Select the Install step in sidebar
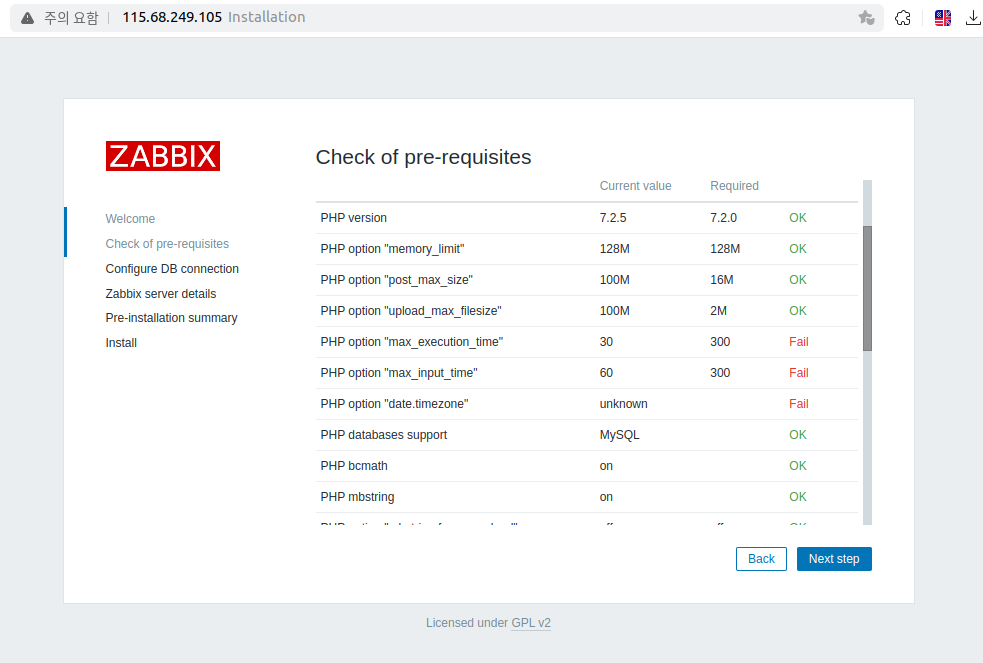This screenshot has width=983, height=663. tap(121, 343)
